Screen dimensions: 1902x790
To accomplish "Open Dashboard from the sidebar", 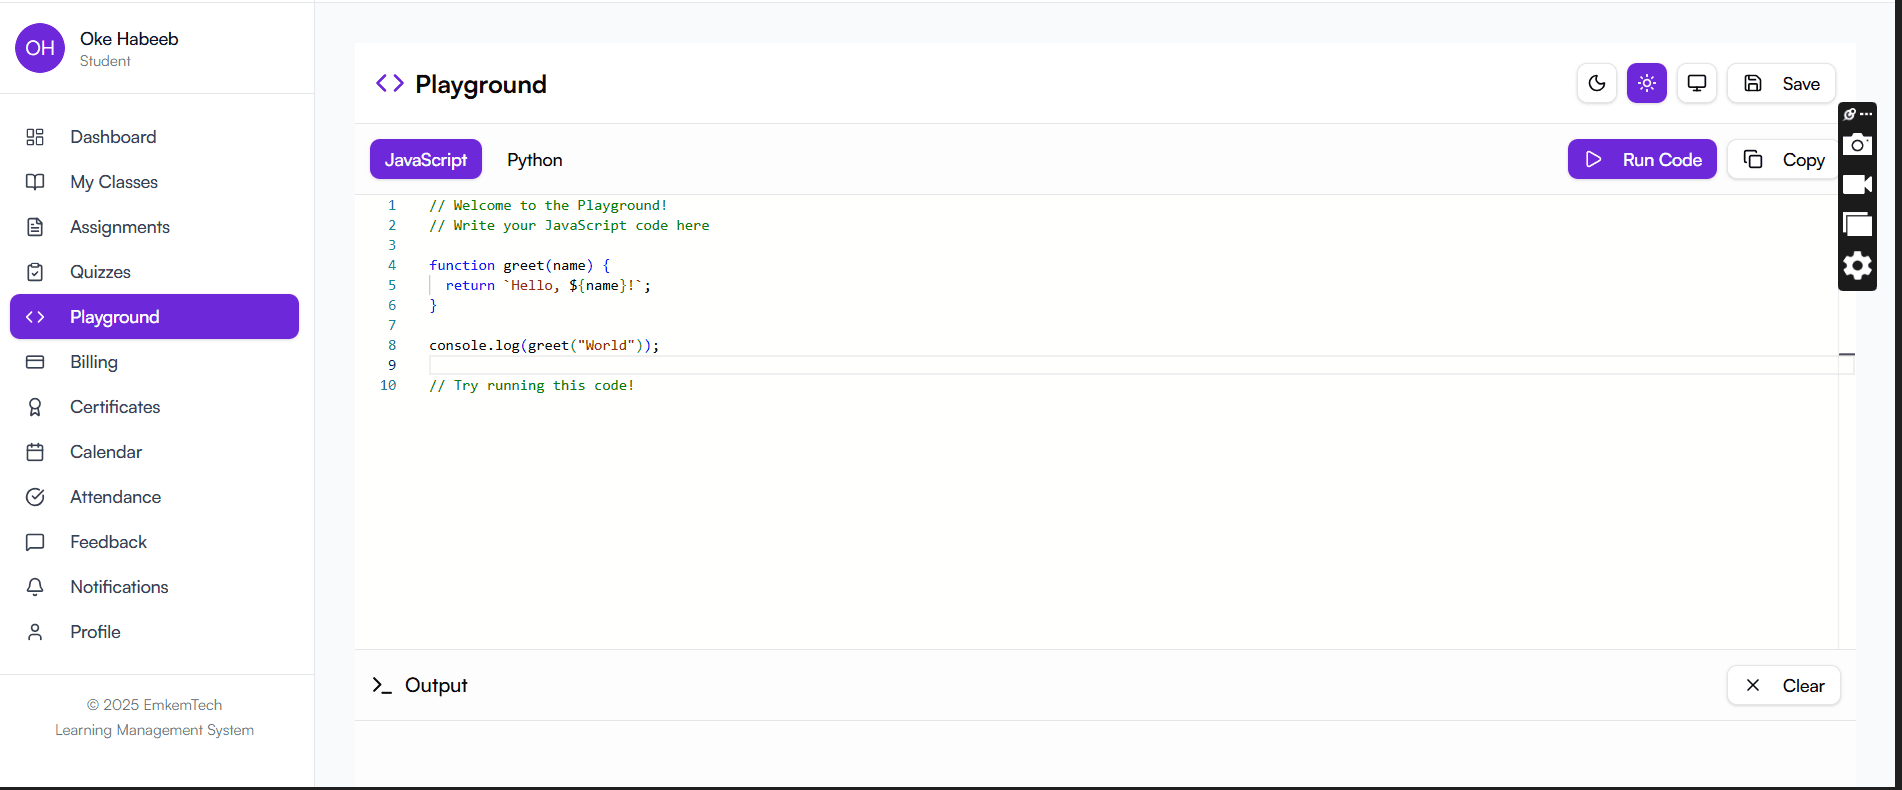I will coord(113,137).
